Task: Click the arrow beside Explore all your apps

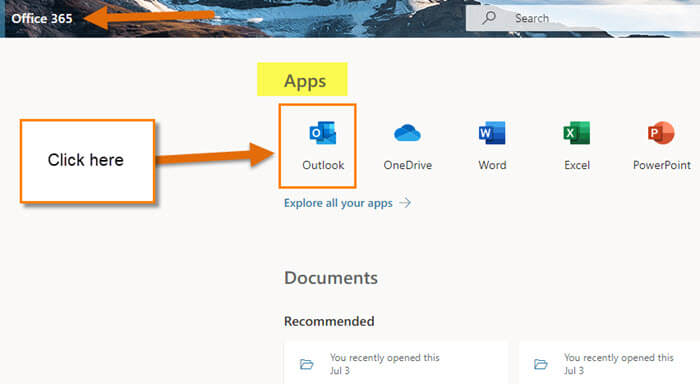Action: [x=405, y=203]
